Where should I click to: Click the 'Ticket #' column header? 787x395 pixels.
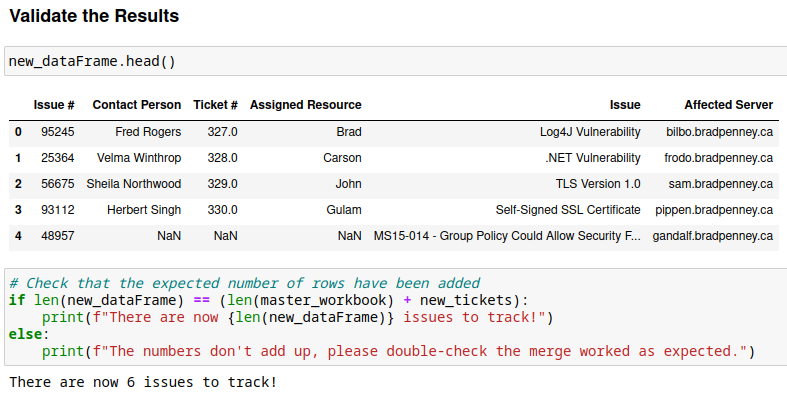pos(215,105)
